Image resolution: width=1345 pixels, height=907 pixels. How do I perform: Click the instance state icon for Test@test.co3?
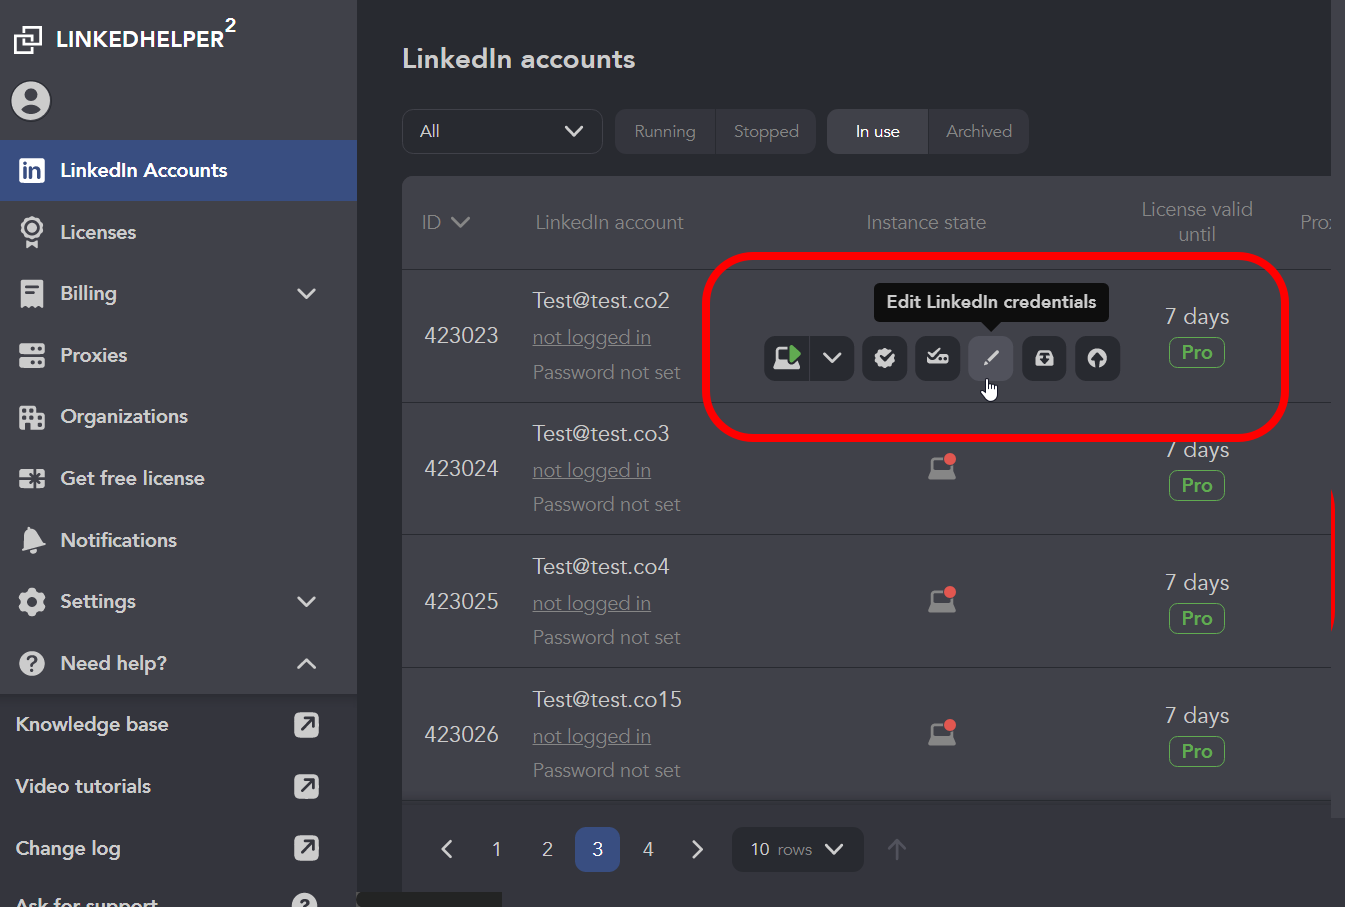[x=942, y=467]
